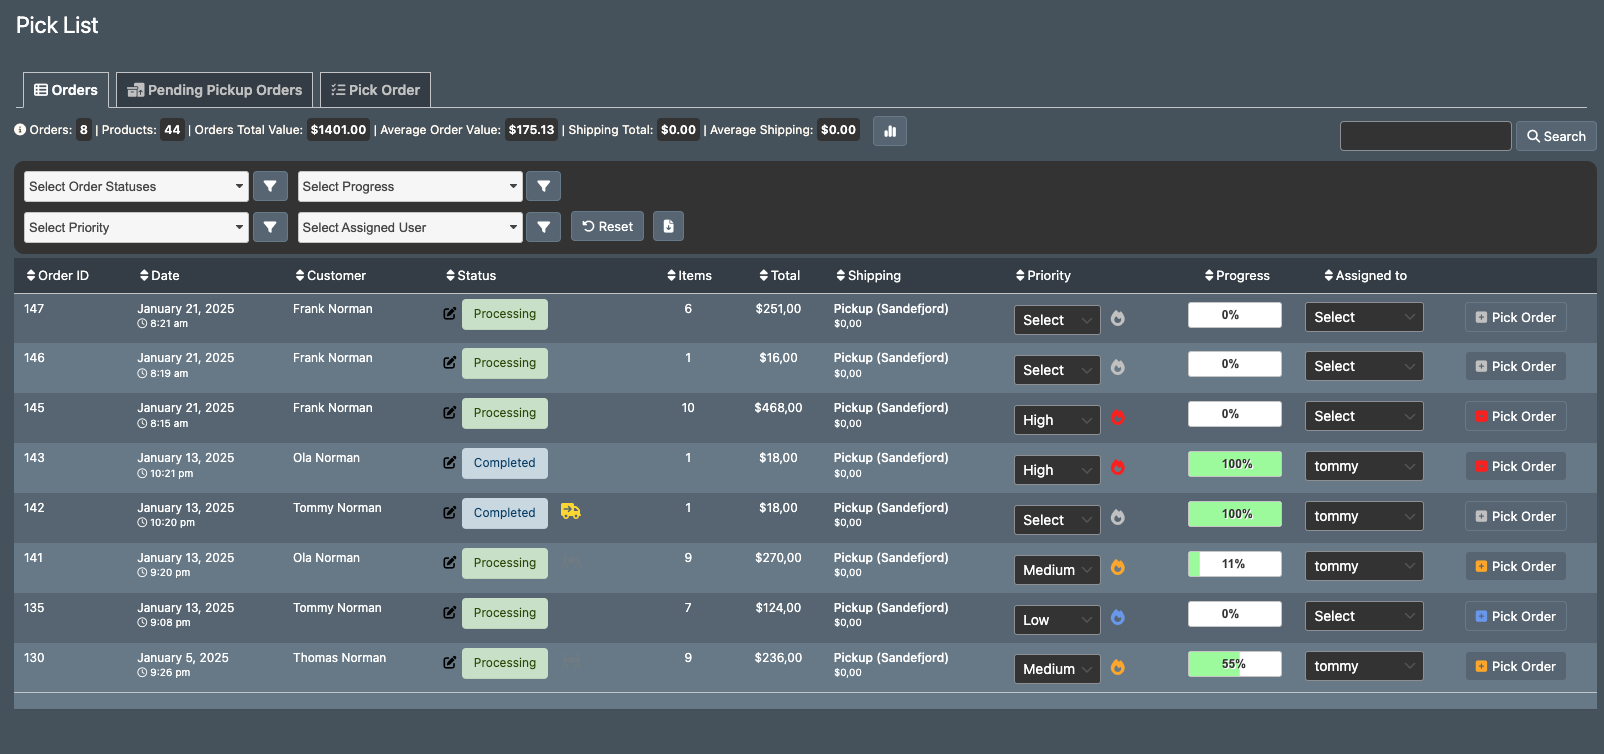The width and height of the screenshot is (1604, 754).
Task: Open the statistics chart icon button
Action: pyautogui.click(x=889, y=131)
